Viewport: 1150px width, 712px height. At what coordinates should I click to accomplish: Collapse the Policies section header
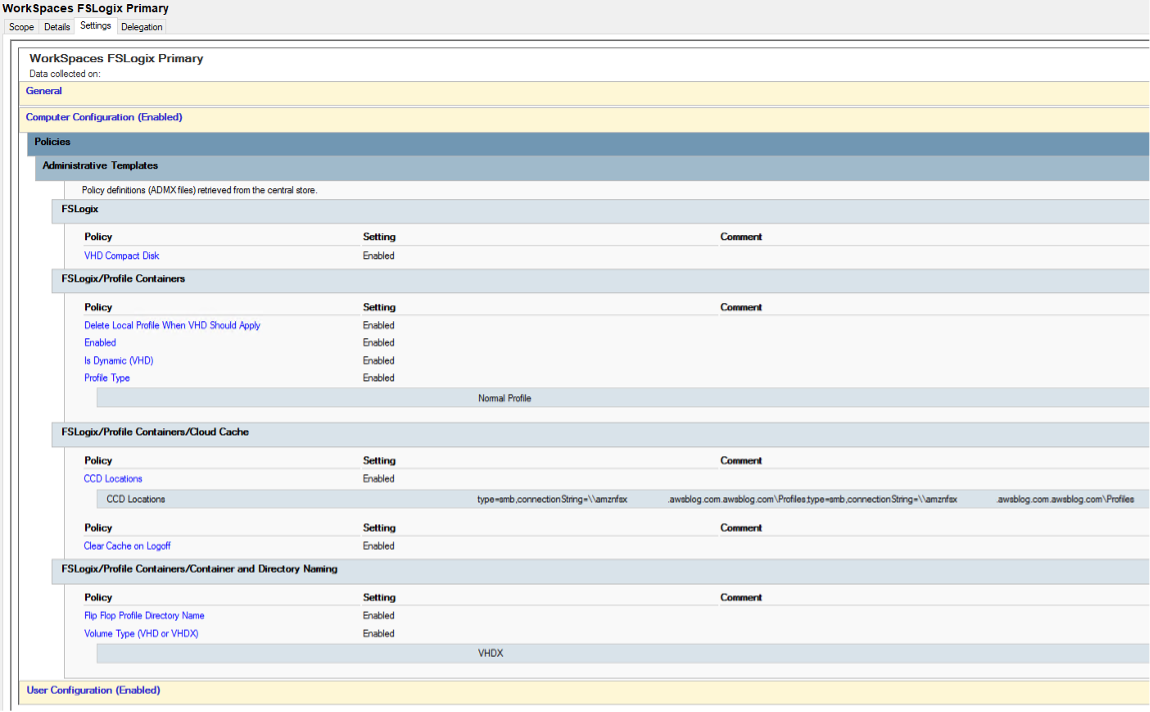pos(51,141)
